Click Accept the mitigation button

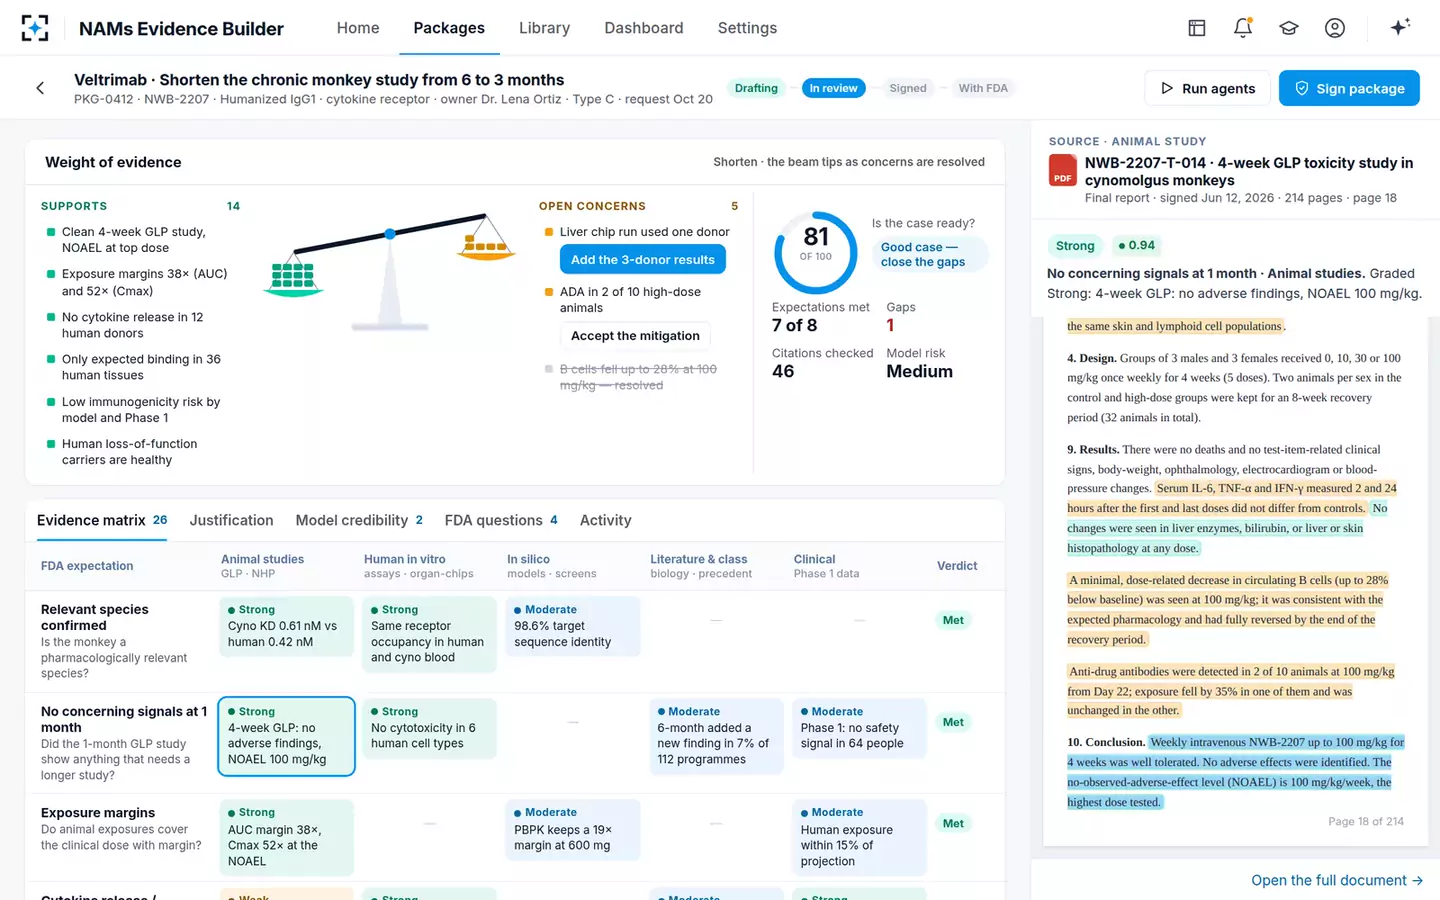635,336
